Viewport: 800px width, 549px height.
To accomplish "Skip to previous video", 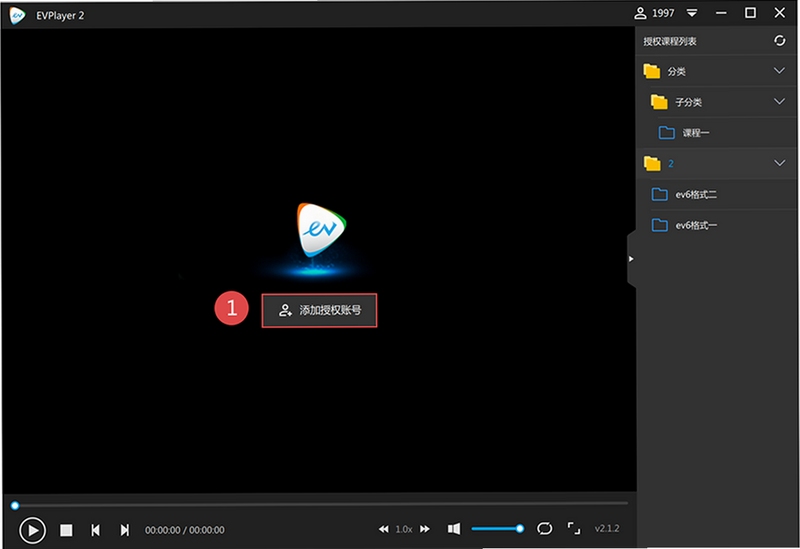I will pyautogui.click(x=95, y=530).
